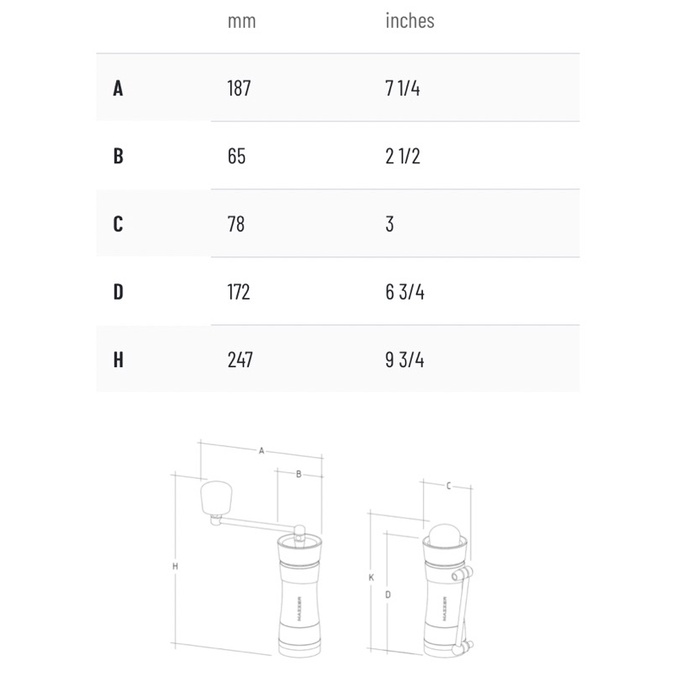Click dimension label B in the left diagram
Image resolution: width=677 pixels, height=677 pixels.
(298, 475)
